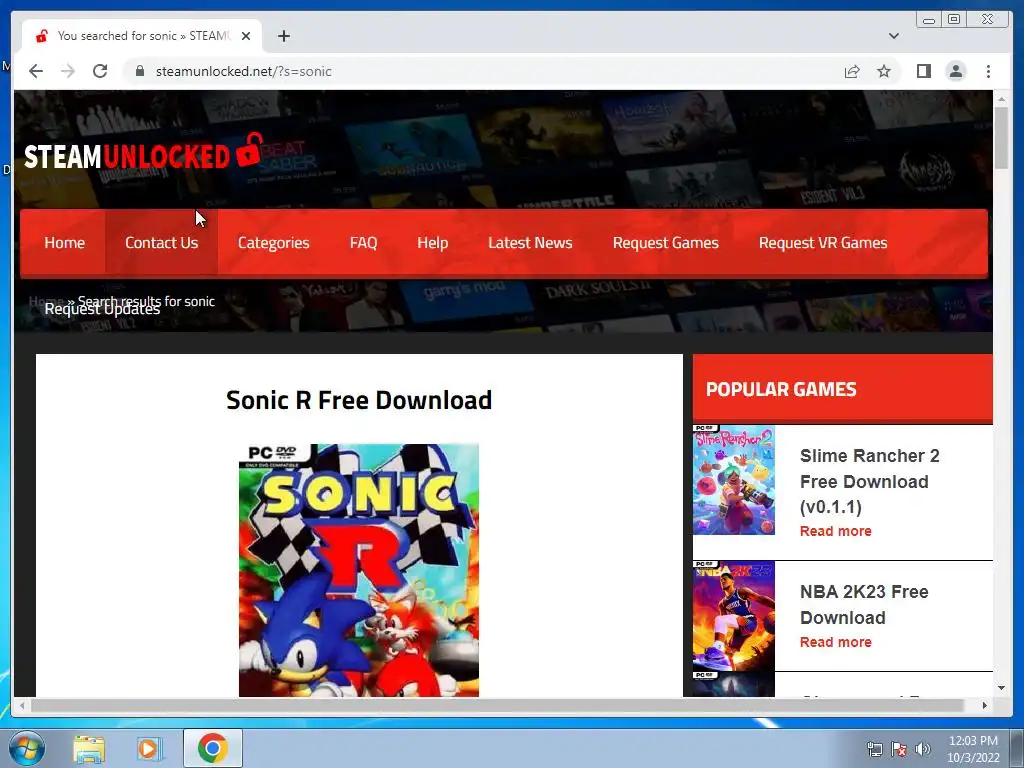
Task: Open a new tab with the plus button
Action: click(x=283, y=36)
